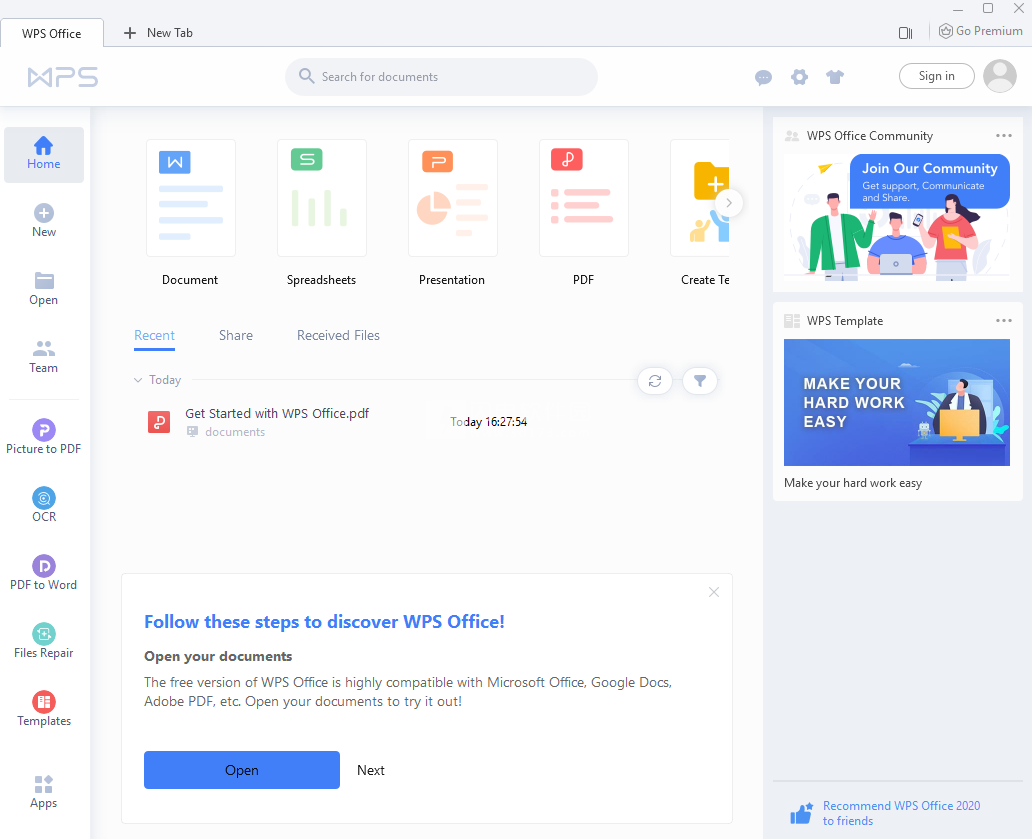The width and height of the screenshot is (1032, 839).
Task: Click Go Premium
Action: [x=980, y=31]
